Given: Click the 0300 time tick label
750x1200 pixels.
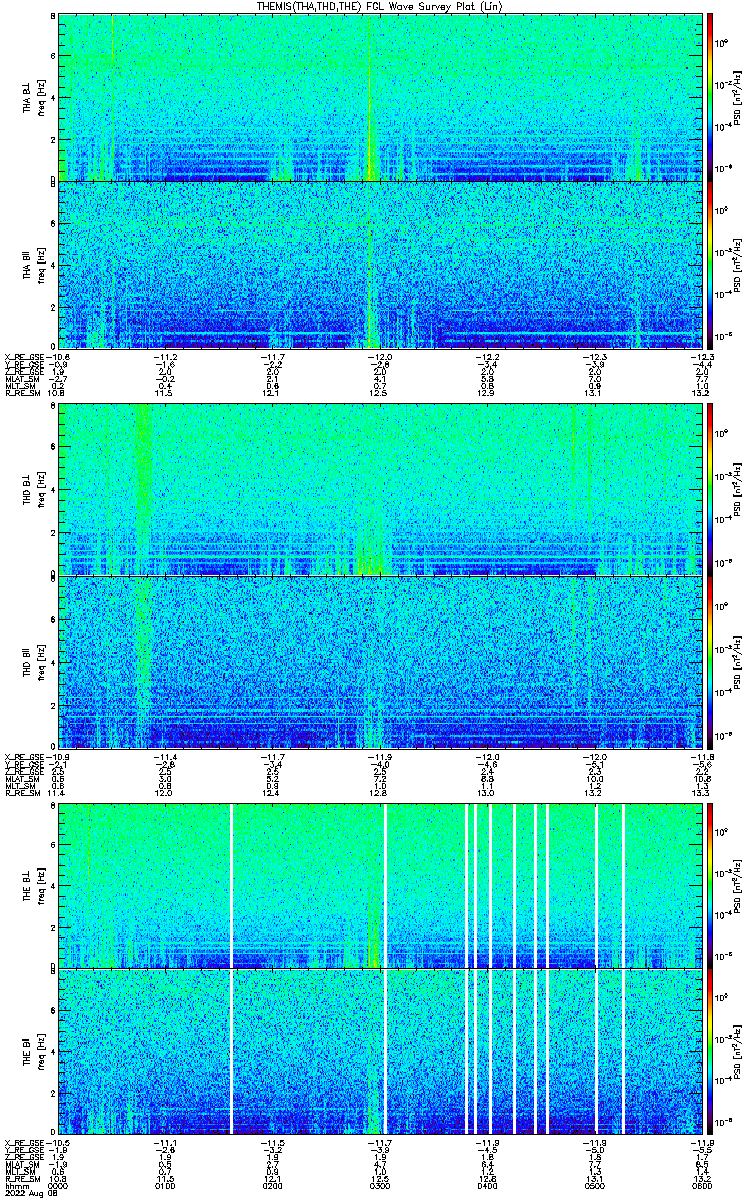Looking at the screenshot, I should point(379,1185).
